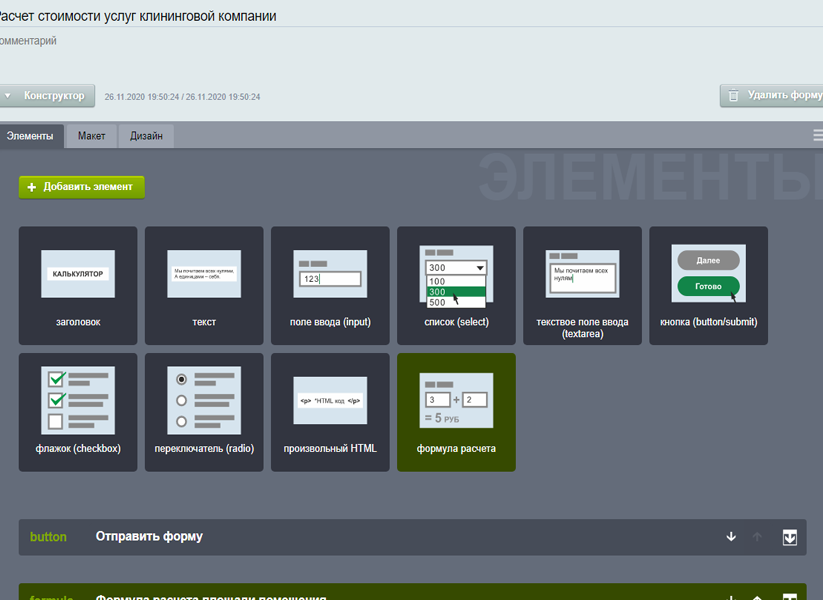This screenshot has height=600, width=823.
Task: Open the hamburger menu beside tabs
Action: click(x=817, y=136)
